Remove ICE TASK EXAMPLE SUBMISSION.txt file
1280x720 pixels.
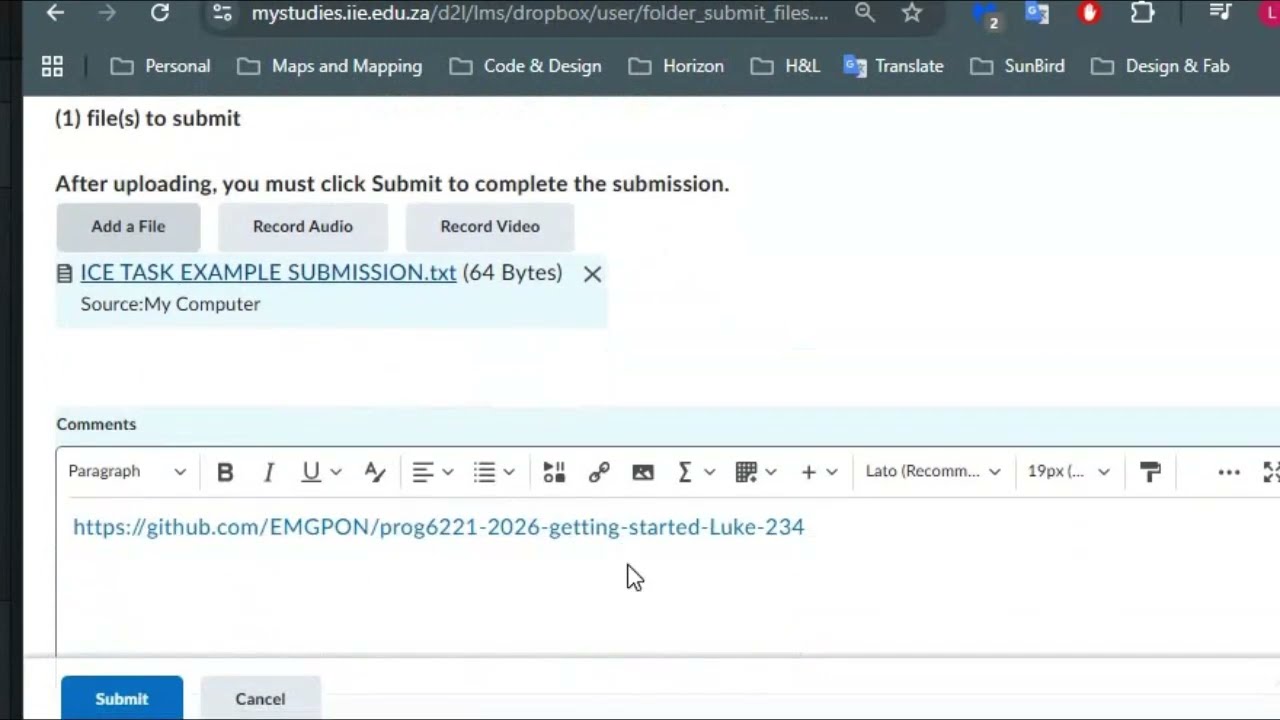(x=592, y=274)
